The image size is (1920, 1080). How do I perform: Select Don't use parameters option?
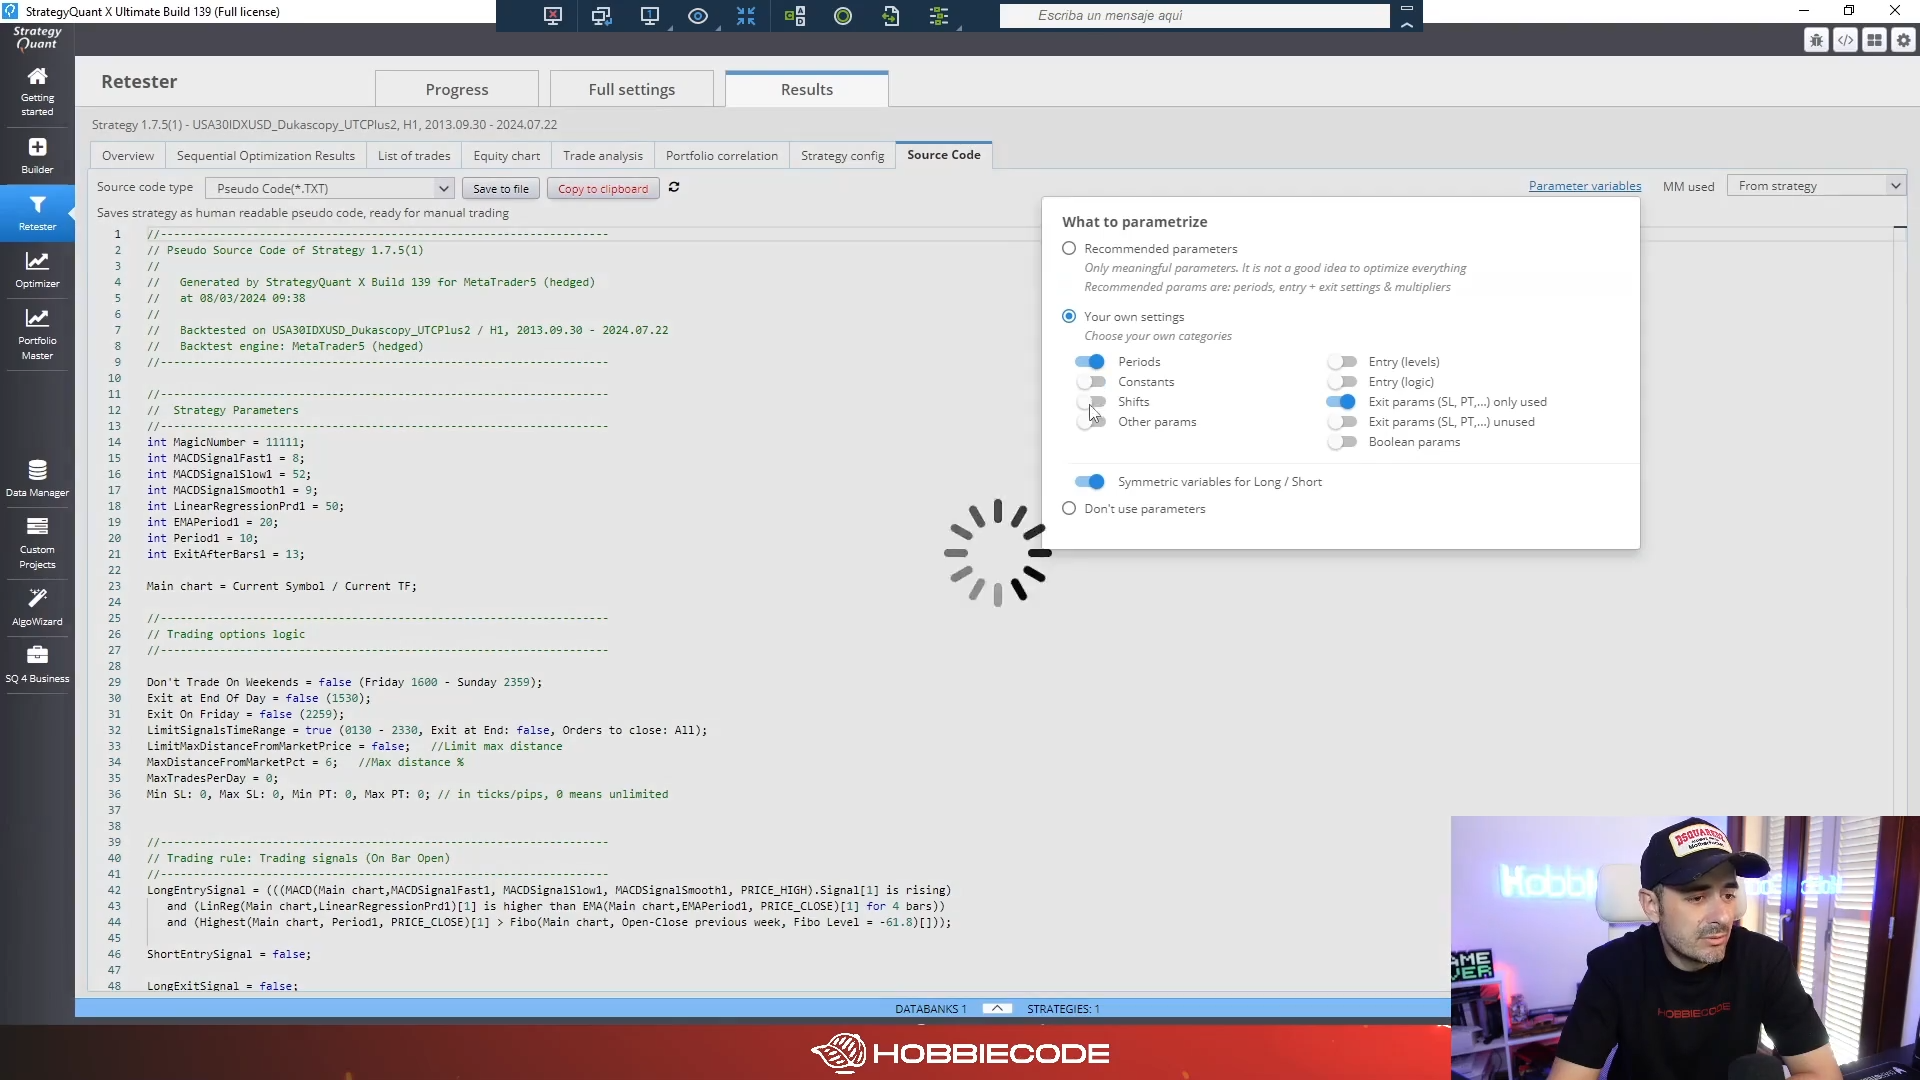[1069, 508]
